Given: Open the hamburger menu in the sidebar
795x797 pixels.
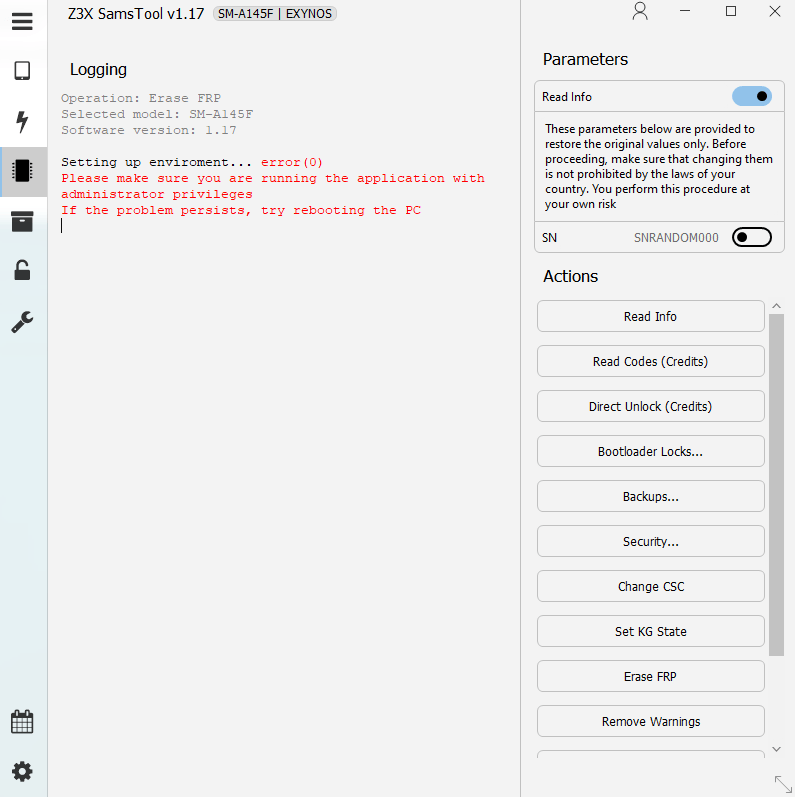Looking at the screenshot, I should tap(22, 21).
